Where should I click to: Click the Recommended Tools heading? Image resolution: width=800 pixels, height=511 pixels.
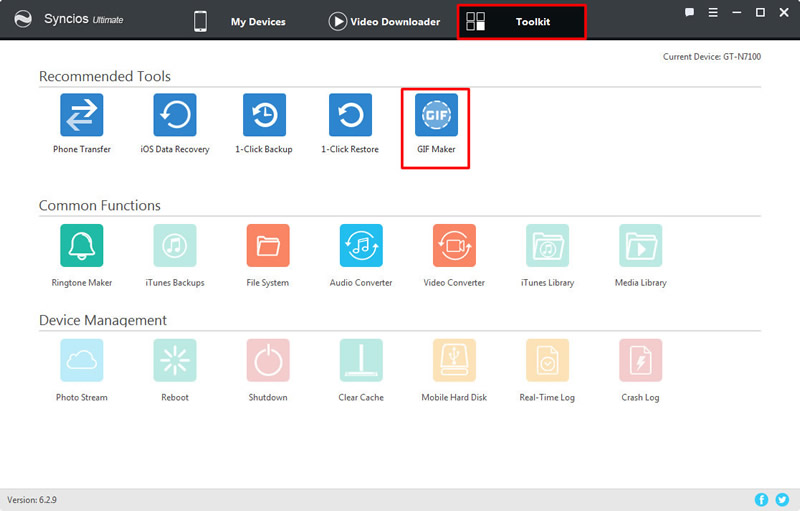coord(105,76)
